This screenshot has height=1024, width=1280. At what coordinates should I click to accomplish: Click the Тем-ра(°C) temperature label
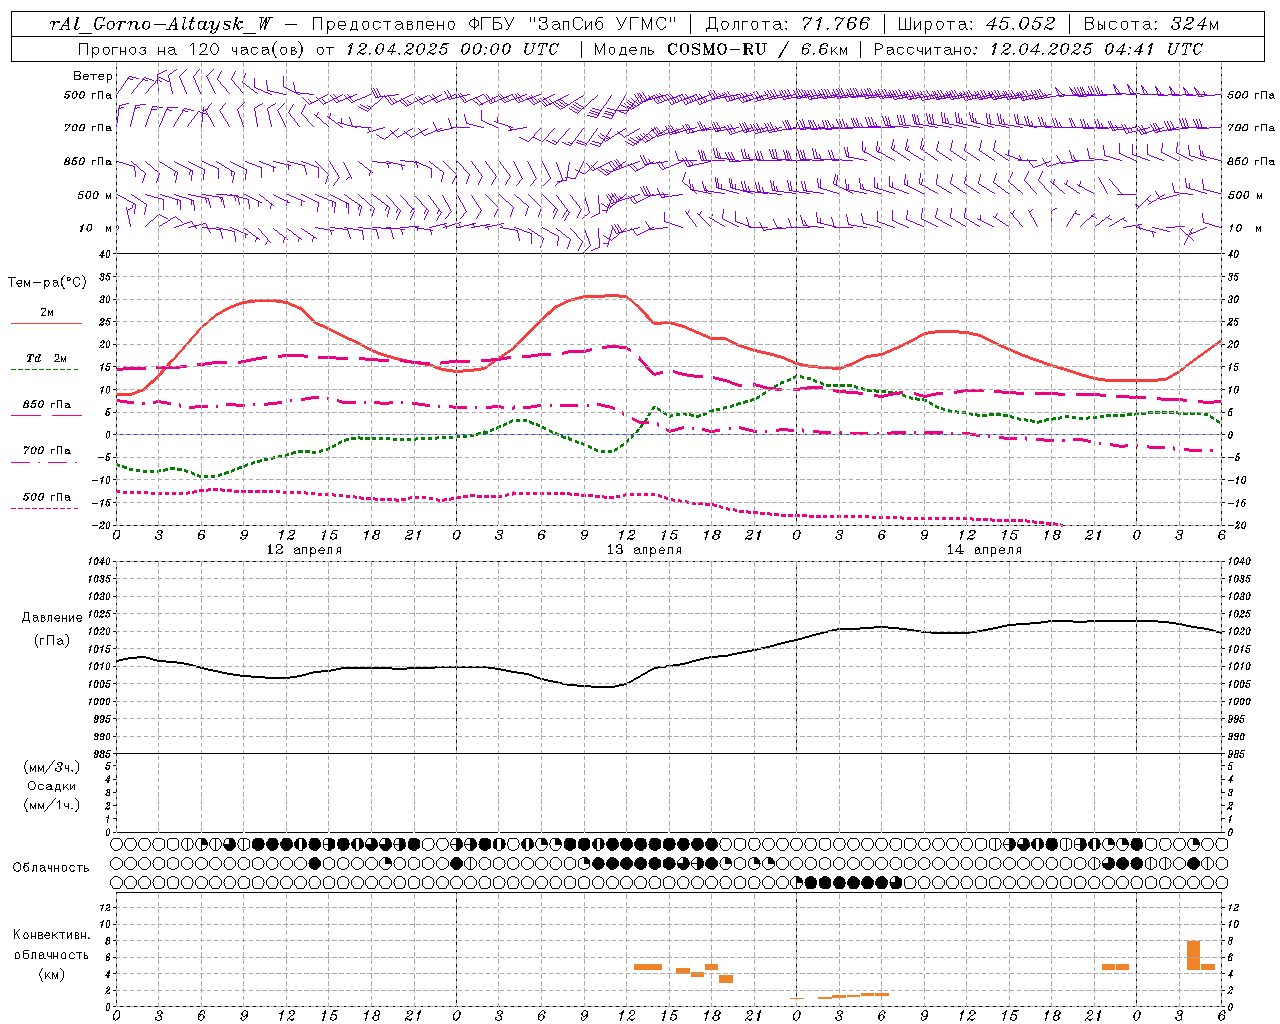(47, 283)
